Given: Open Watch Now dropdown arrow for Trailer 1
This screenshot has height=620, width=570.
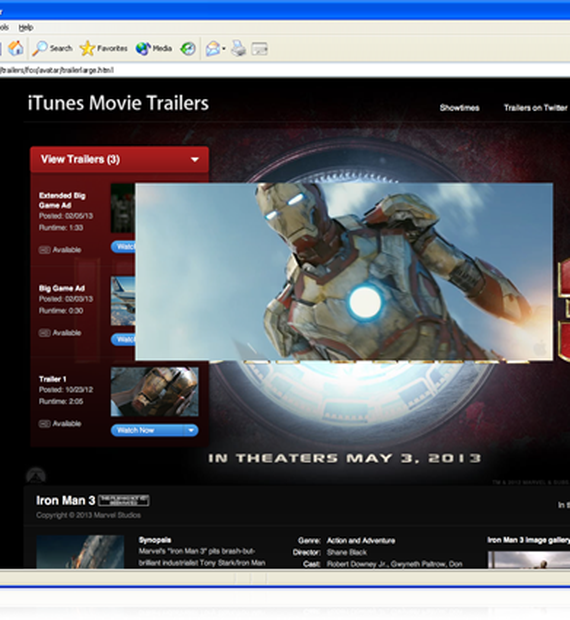Looking at the screenshot, I should tap(191, 430).
